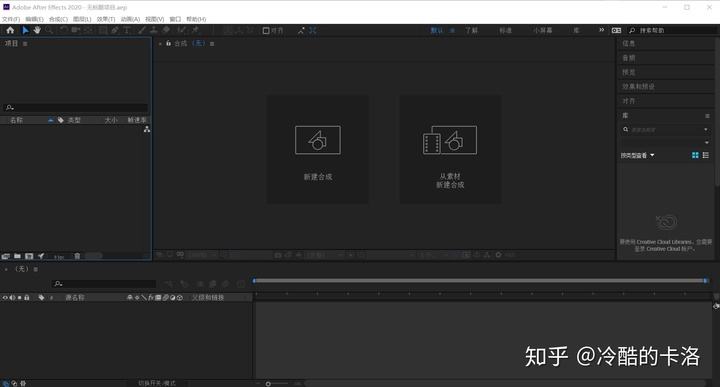
Task: Click 切换开关/模式 toggle switches button
Action: pyautogui.click(x=157, y=383)
